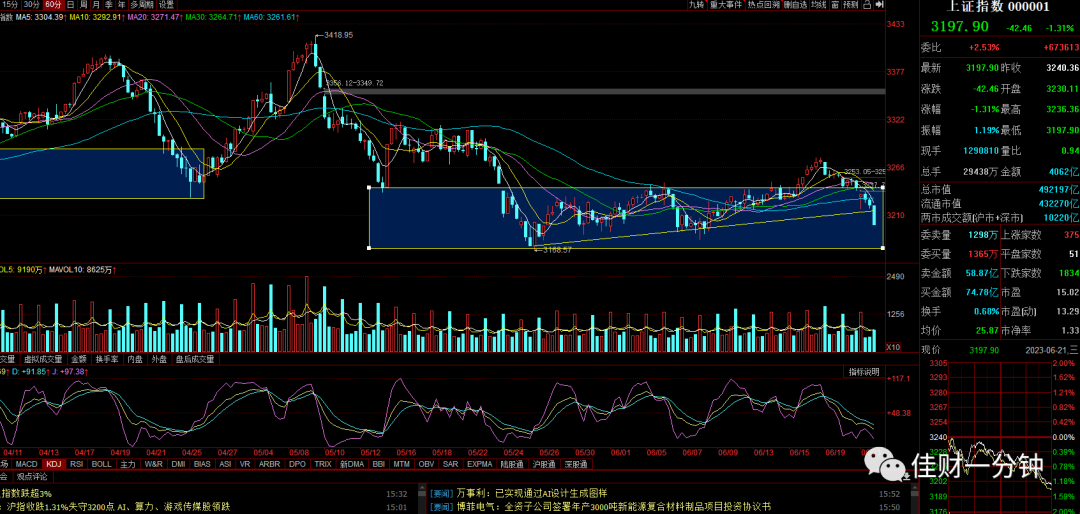Click the 3418.95 high price label

click(338, 34)
